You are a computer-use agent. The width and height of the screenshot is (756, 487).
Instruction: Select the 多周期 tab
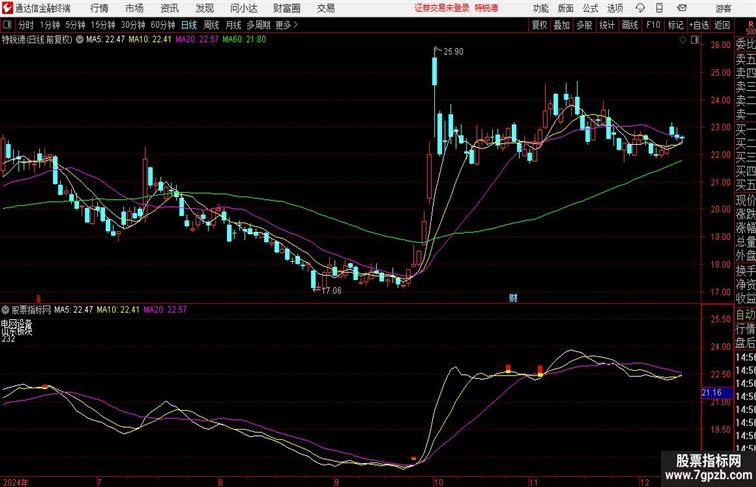click(258, 25)
